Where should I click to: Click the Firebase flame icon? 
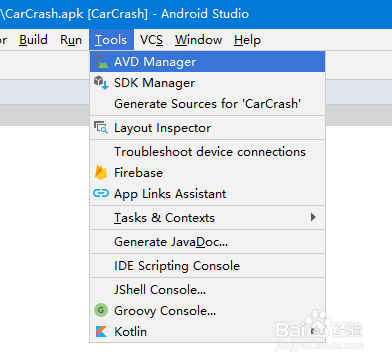(x=101, y=173)
